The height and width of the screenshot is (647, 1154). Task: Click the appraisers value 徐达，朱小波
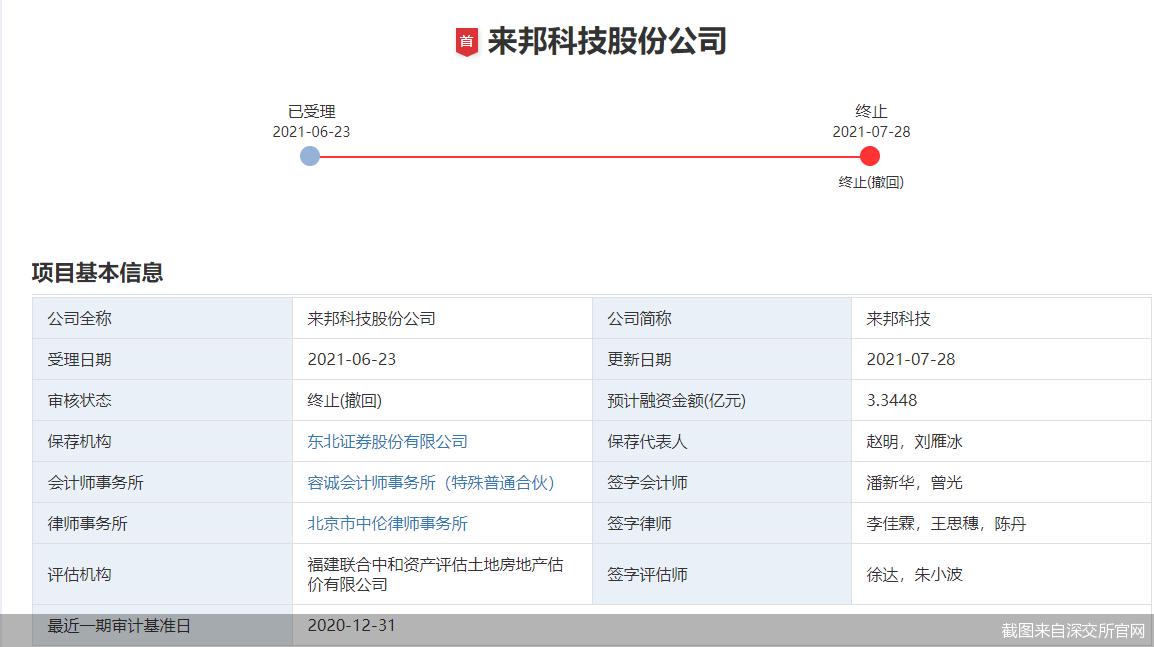(914, 575)
